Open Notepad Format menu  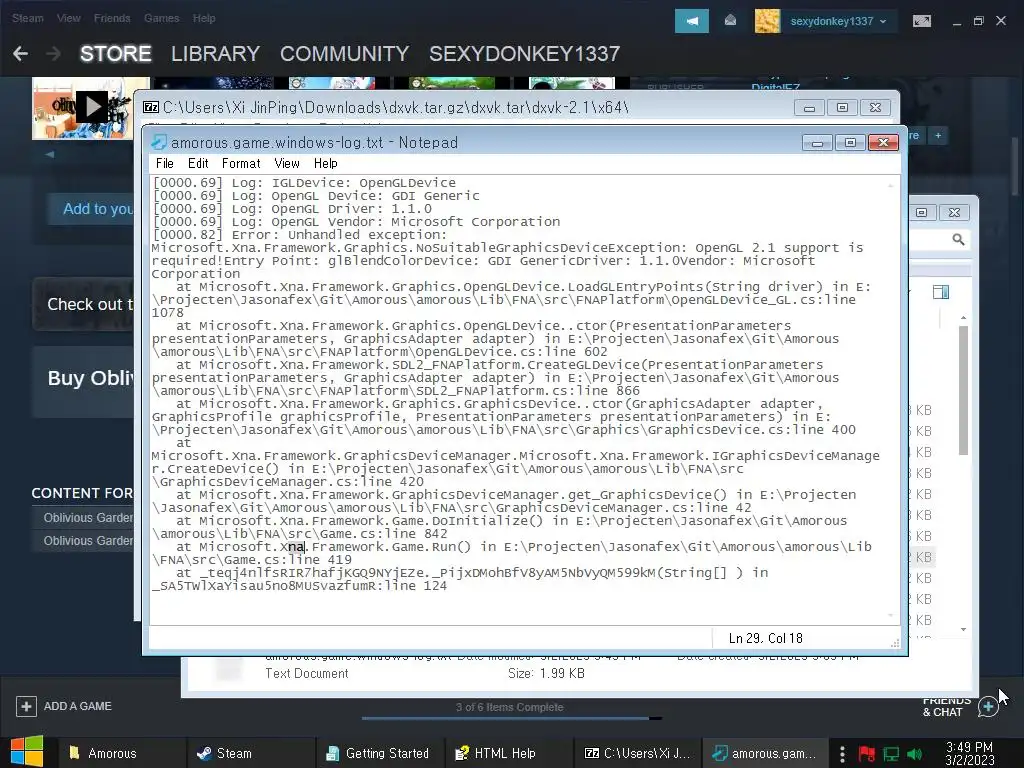tap(241, 163)
